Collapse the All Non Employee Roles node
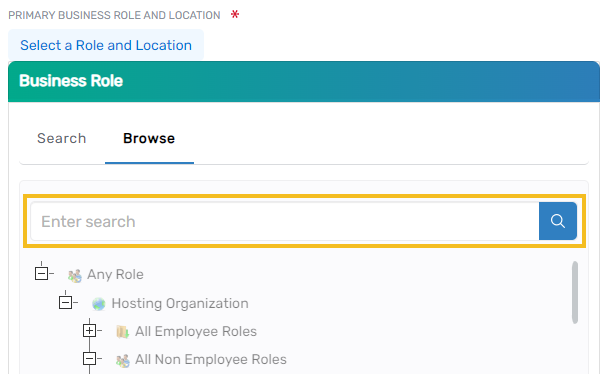Image resolution: width=611 pixels, height=374 pixels. point(89,359)
